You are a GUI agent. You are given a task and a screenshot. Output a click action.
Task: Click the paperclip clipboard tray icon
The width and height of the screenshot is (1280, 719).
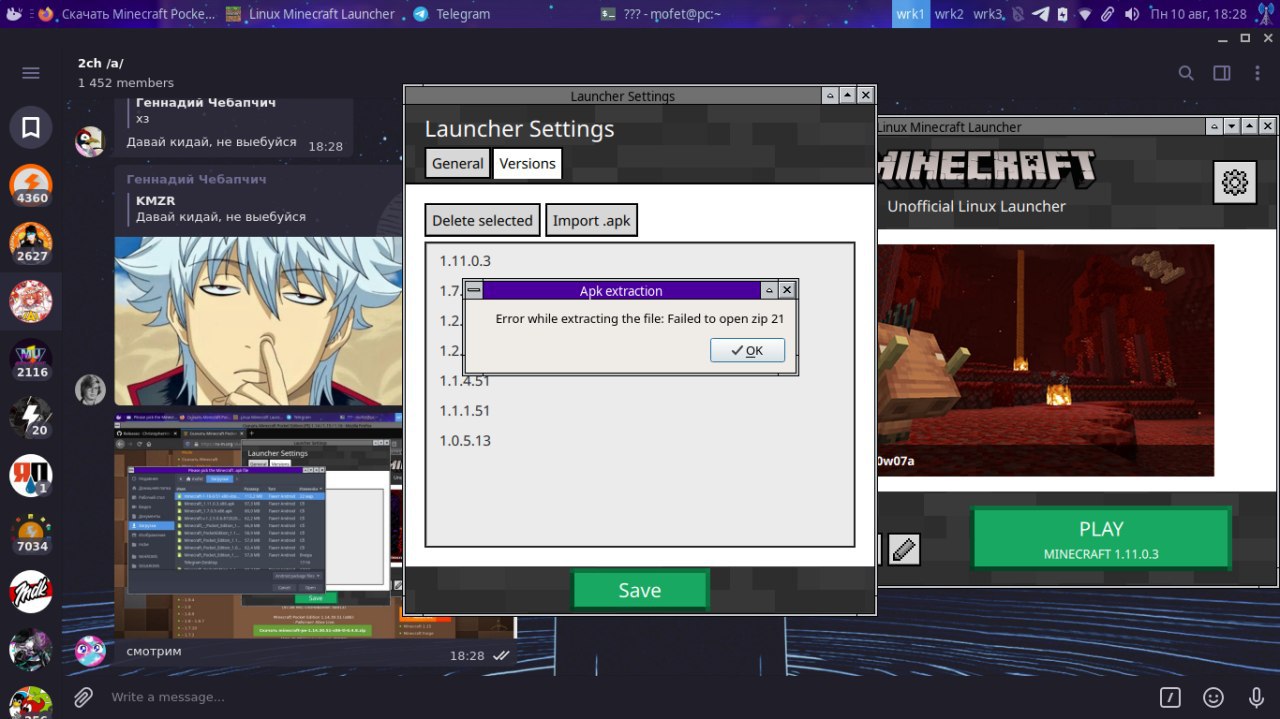pos(1108,14)
